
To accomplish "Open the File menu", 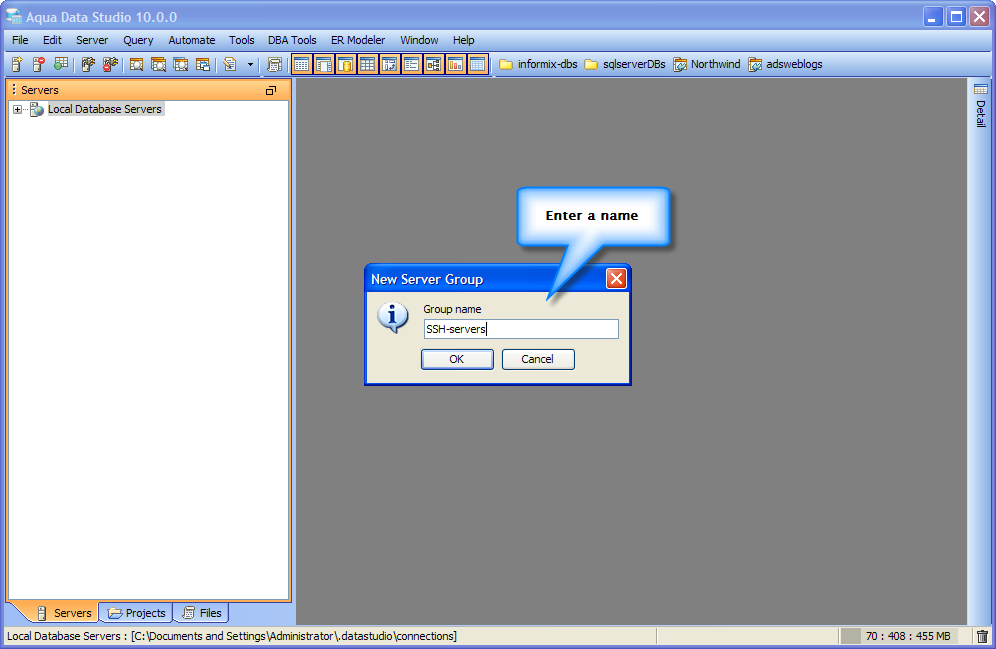I will click(20, 40).
